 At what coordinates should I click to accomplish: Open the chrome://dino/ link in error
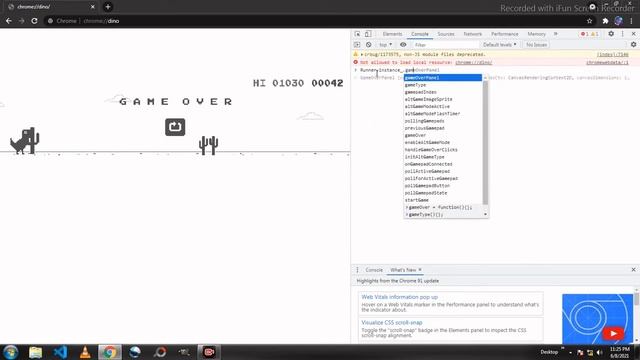coord(473,62)
